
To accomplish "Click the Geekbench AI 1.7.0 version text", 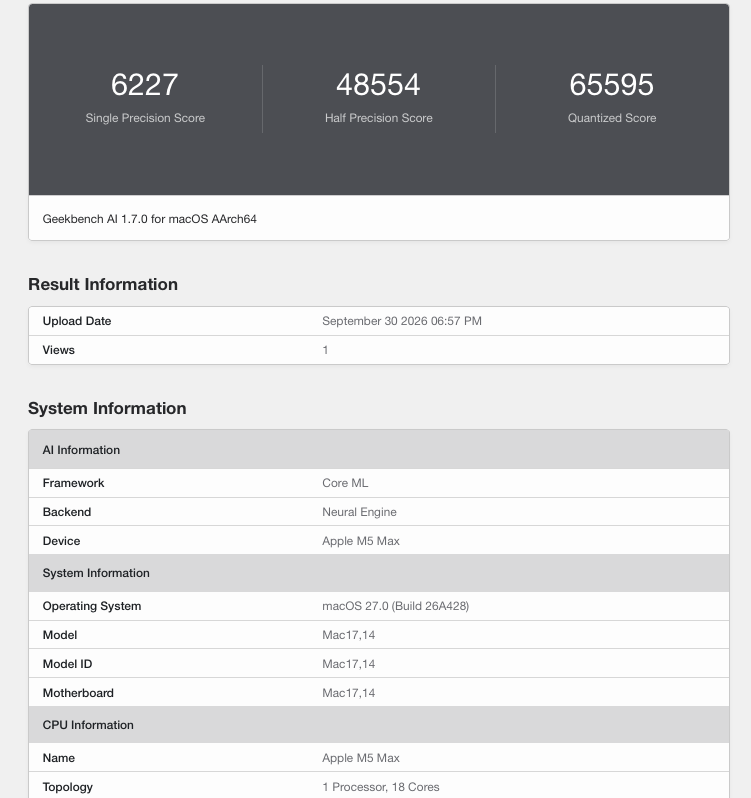I will pos(150,219).
